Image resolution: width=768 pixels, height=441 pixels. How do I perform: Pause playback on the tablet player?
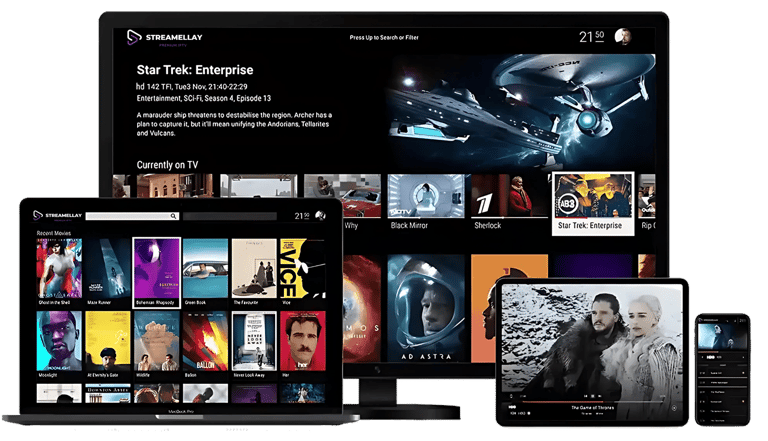tap(592, 396)
